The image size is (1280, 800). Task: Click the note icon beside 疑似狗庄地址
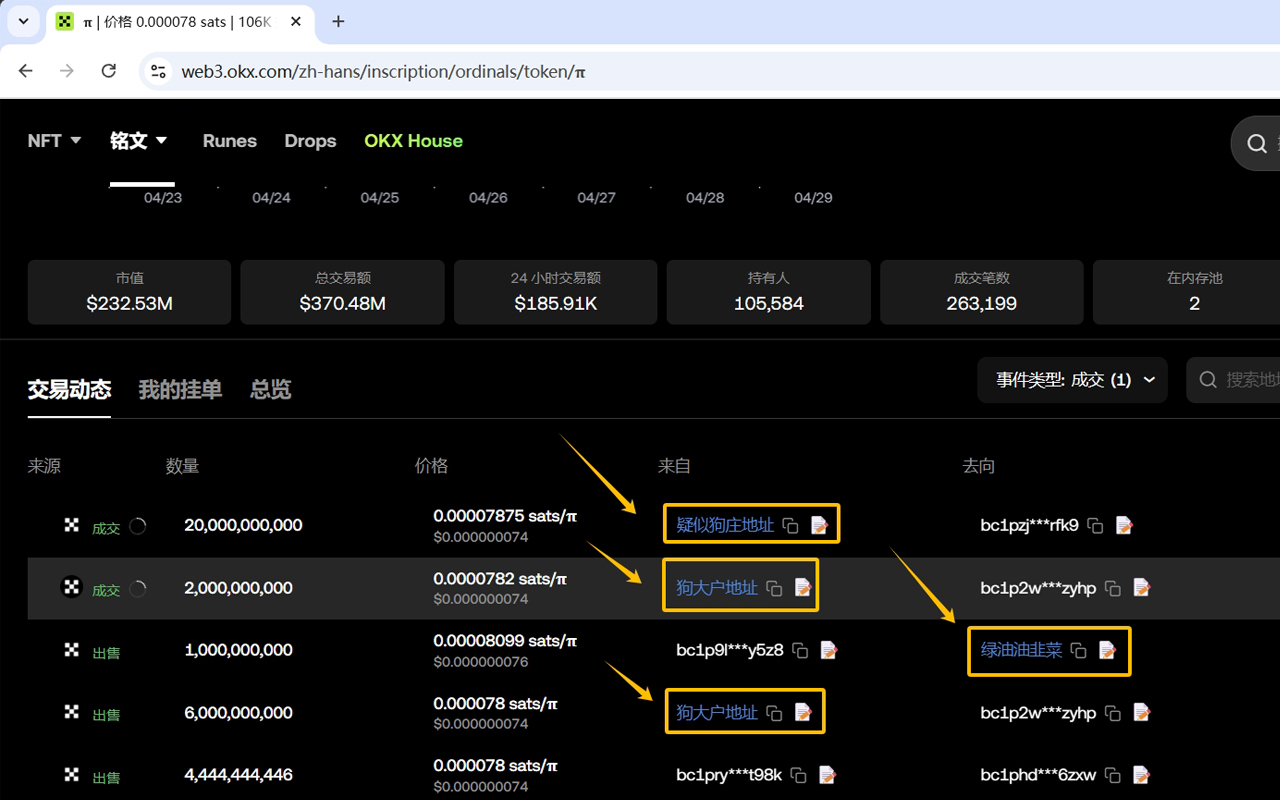(819, 525)
